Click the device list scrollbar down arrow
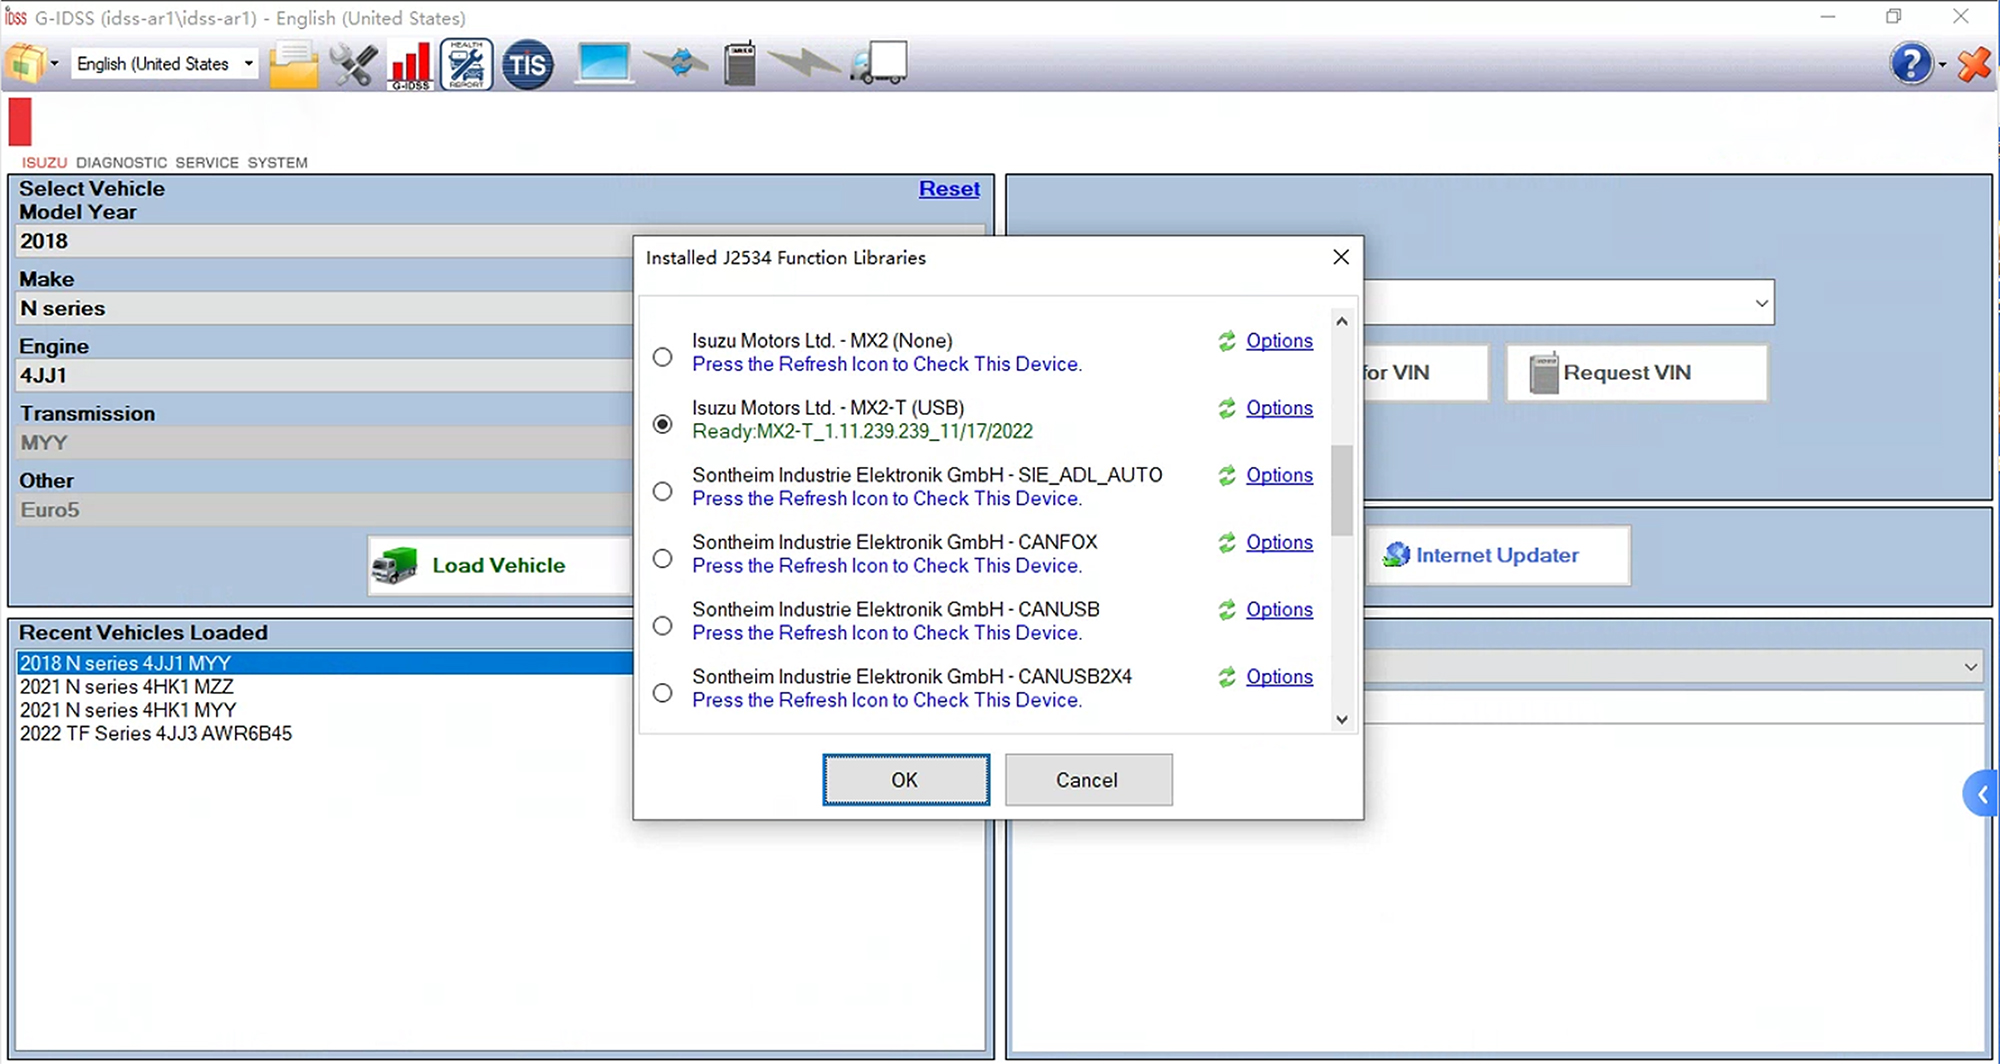The image size is (2000, 1064). [x=1342, y=719]
